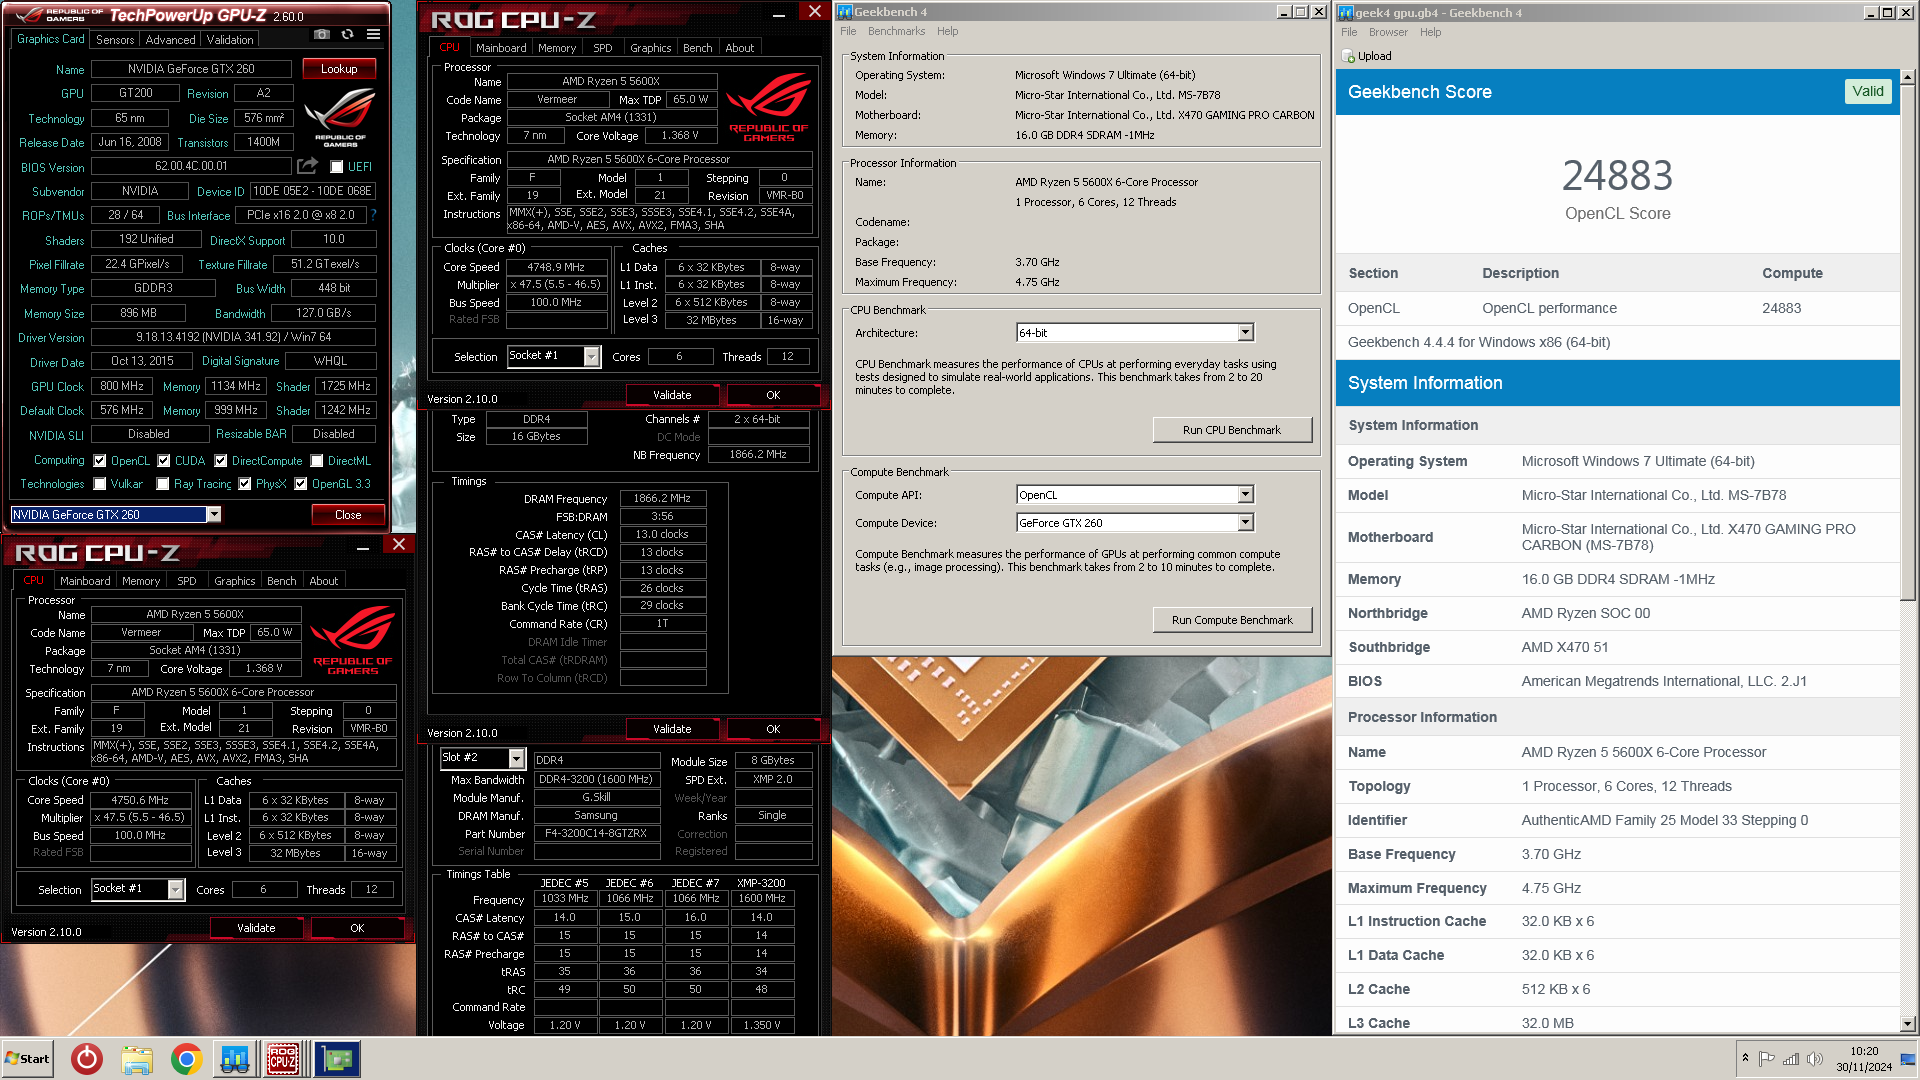Open Socket #1 dropdown in top CPU-Z window
The width and height of the screenshot is (1920, 1080).
(x=554, y=356)
